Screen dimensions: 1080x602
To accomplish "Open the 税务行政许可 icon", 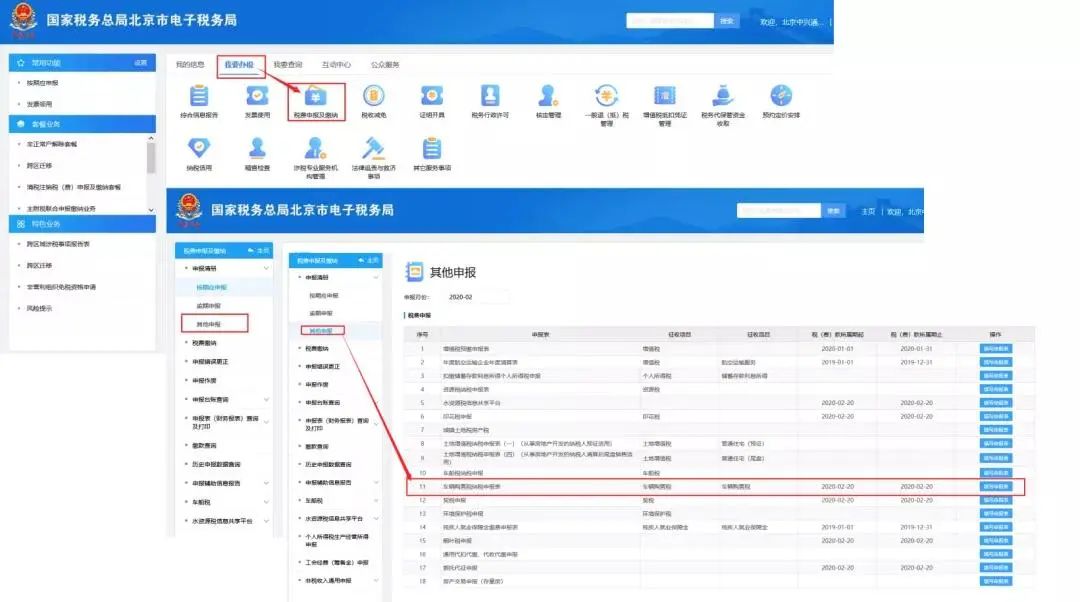I will tap(490, 96).
